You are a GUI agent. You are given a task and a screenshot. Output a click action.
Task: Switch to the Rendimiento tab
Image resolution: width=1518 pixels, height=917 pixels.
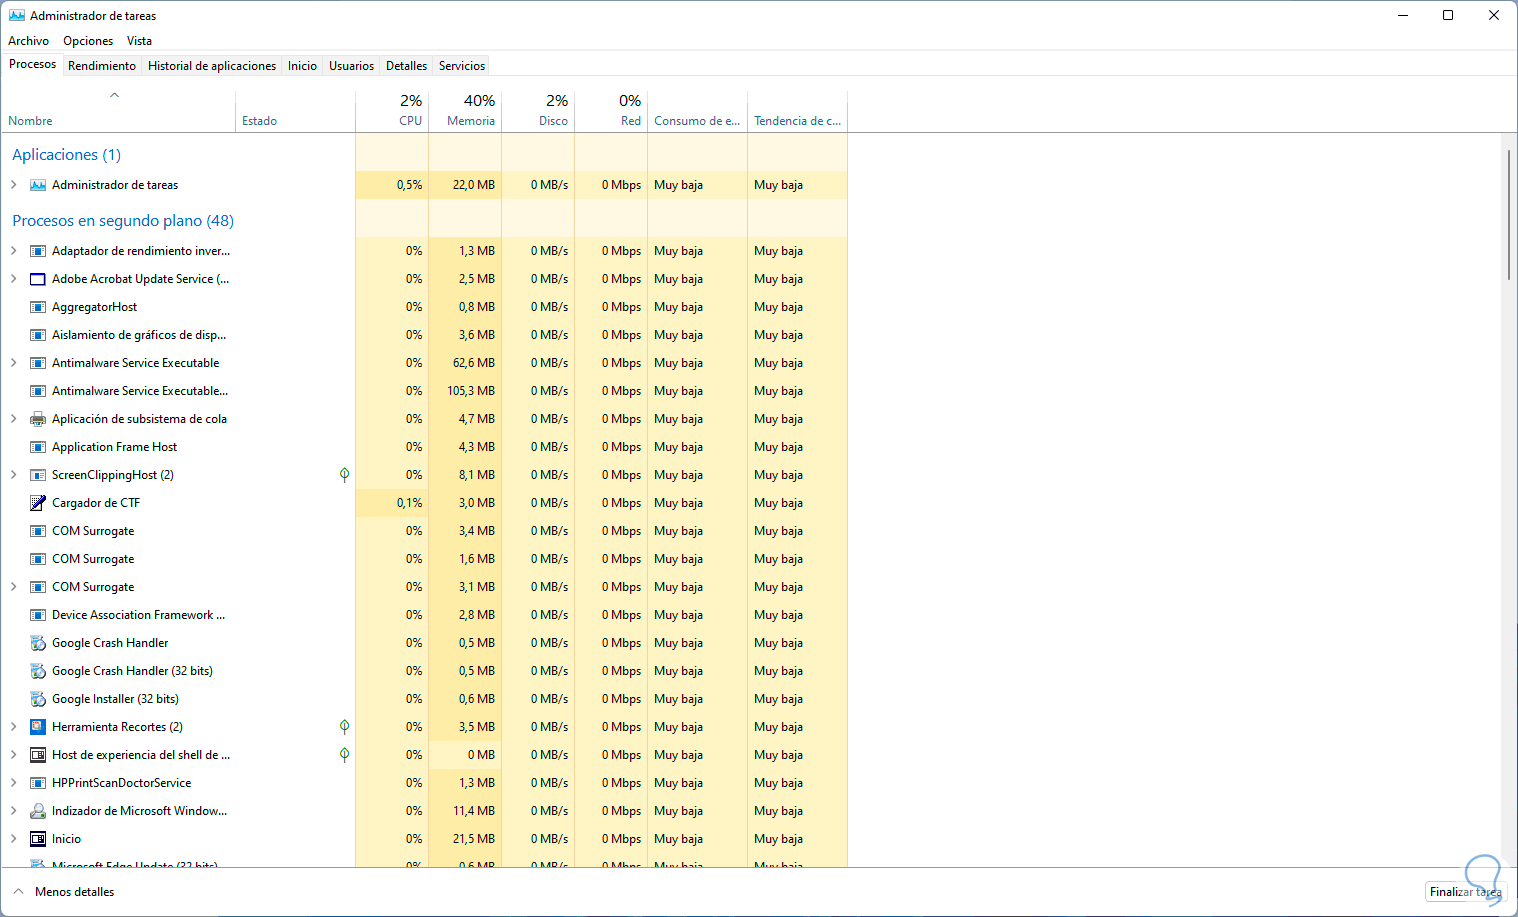point(102,66)
